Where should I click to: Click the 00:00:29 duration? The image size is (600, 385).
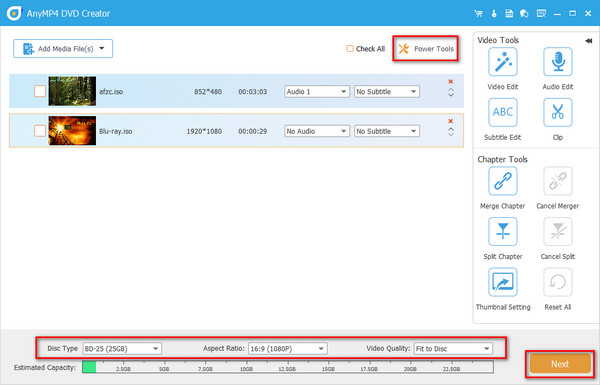[253, 131]
